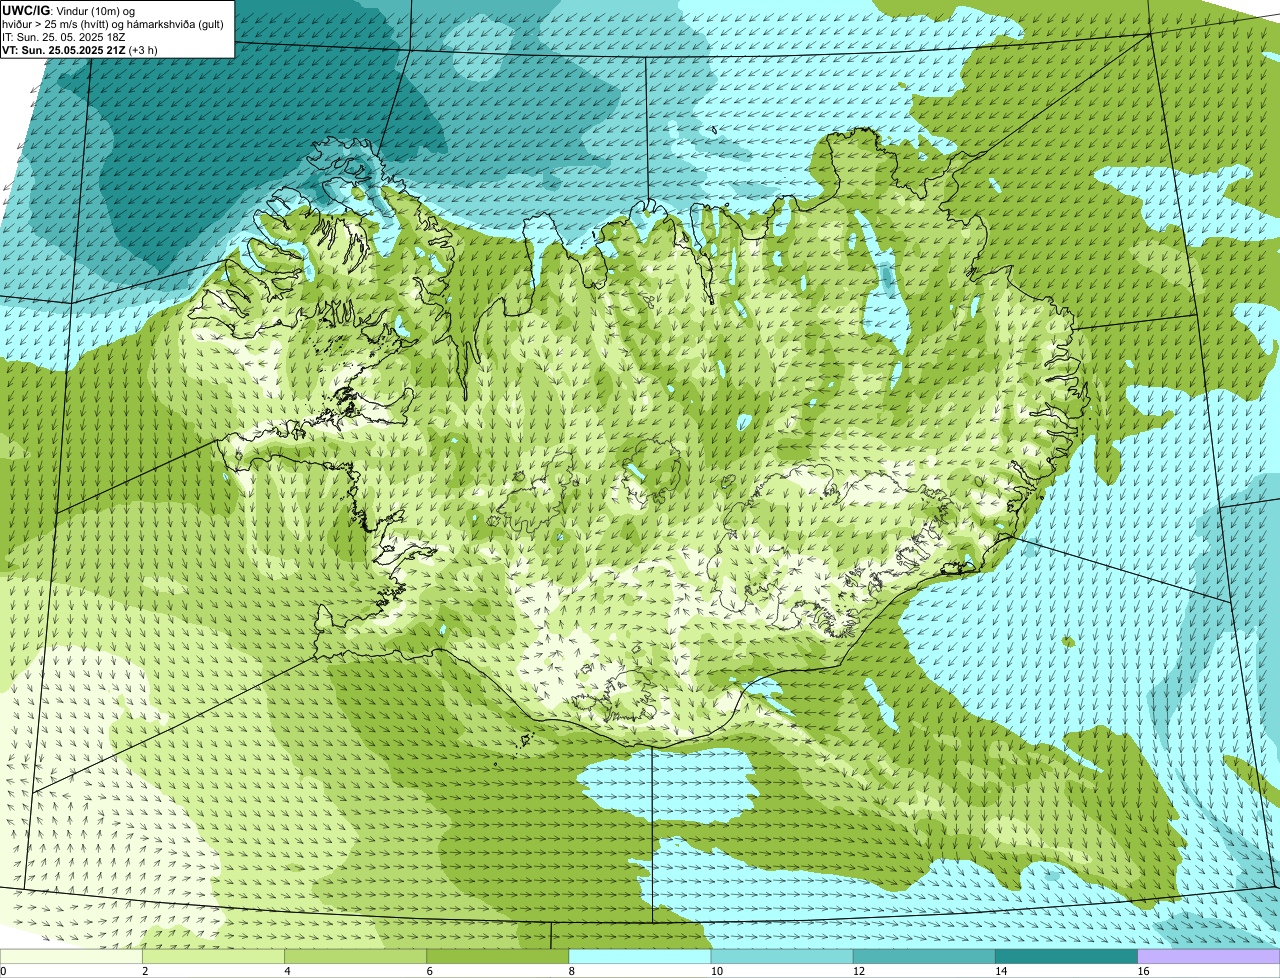
Task: Click the legend scale label '0'
Action: [3, 971]
